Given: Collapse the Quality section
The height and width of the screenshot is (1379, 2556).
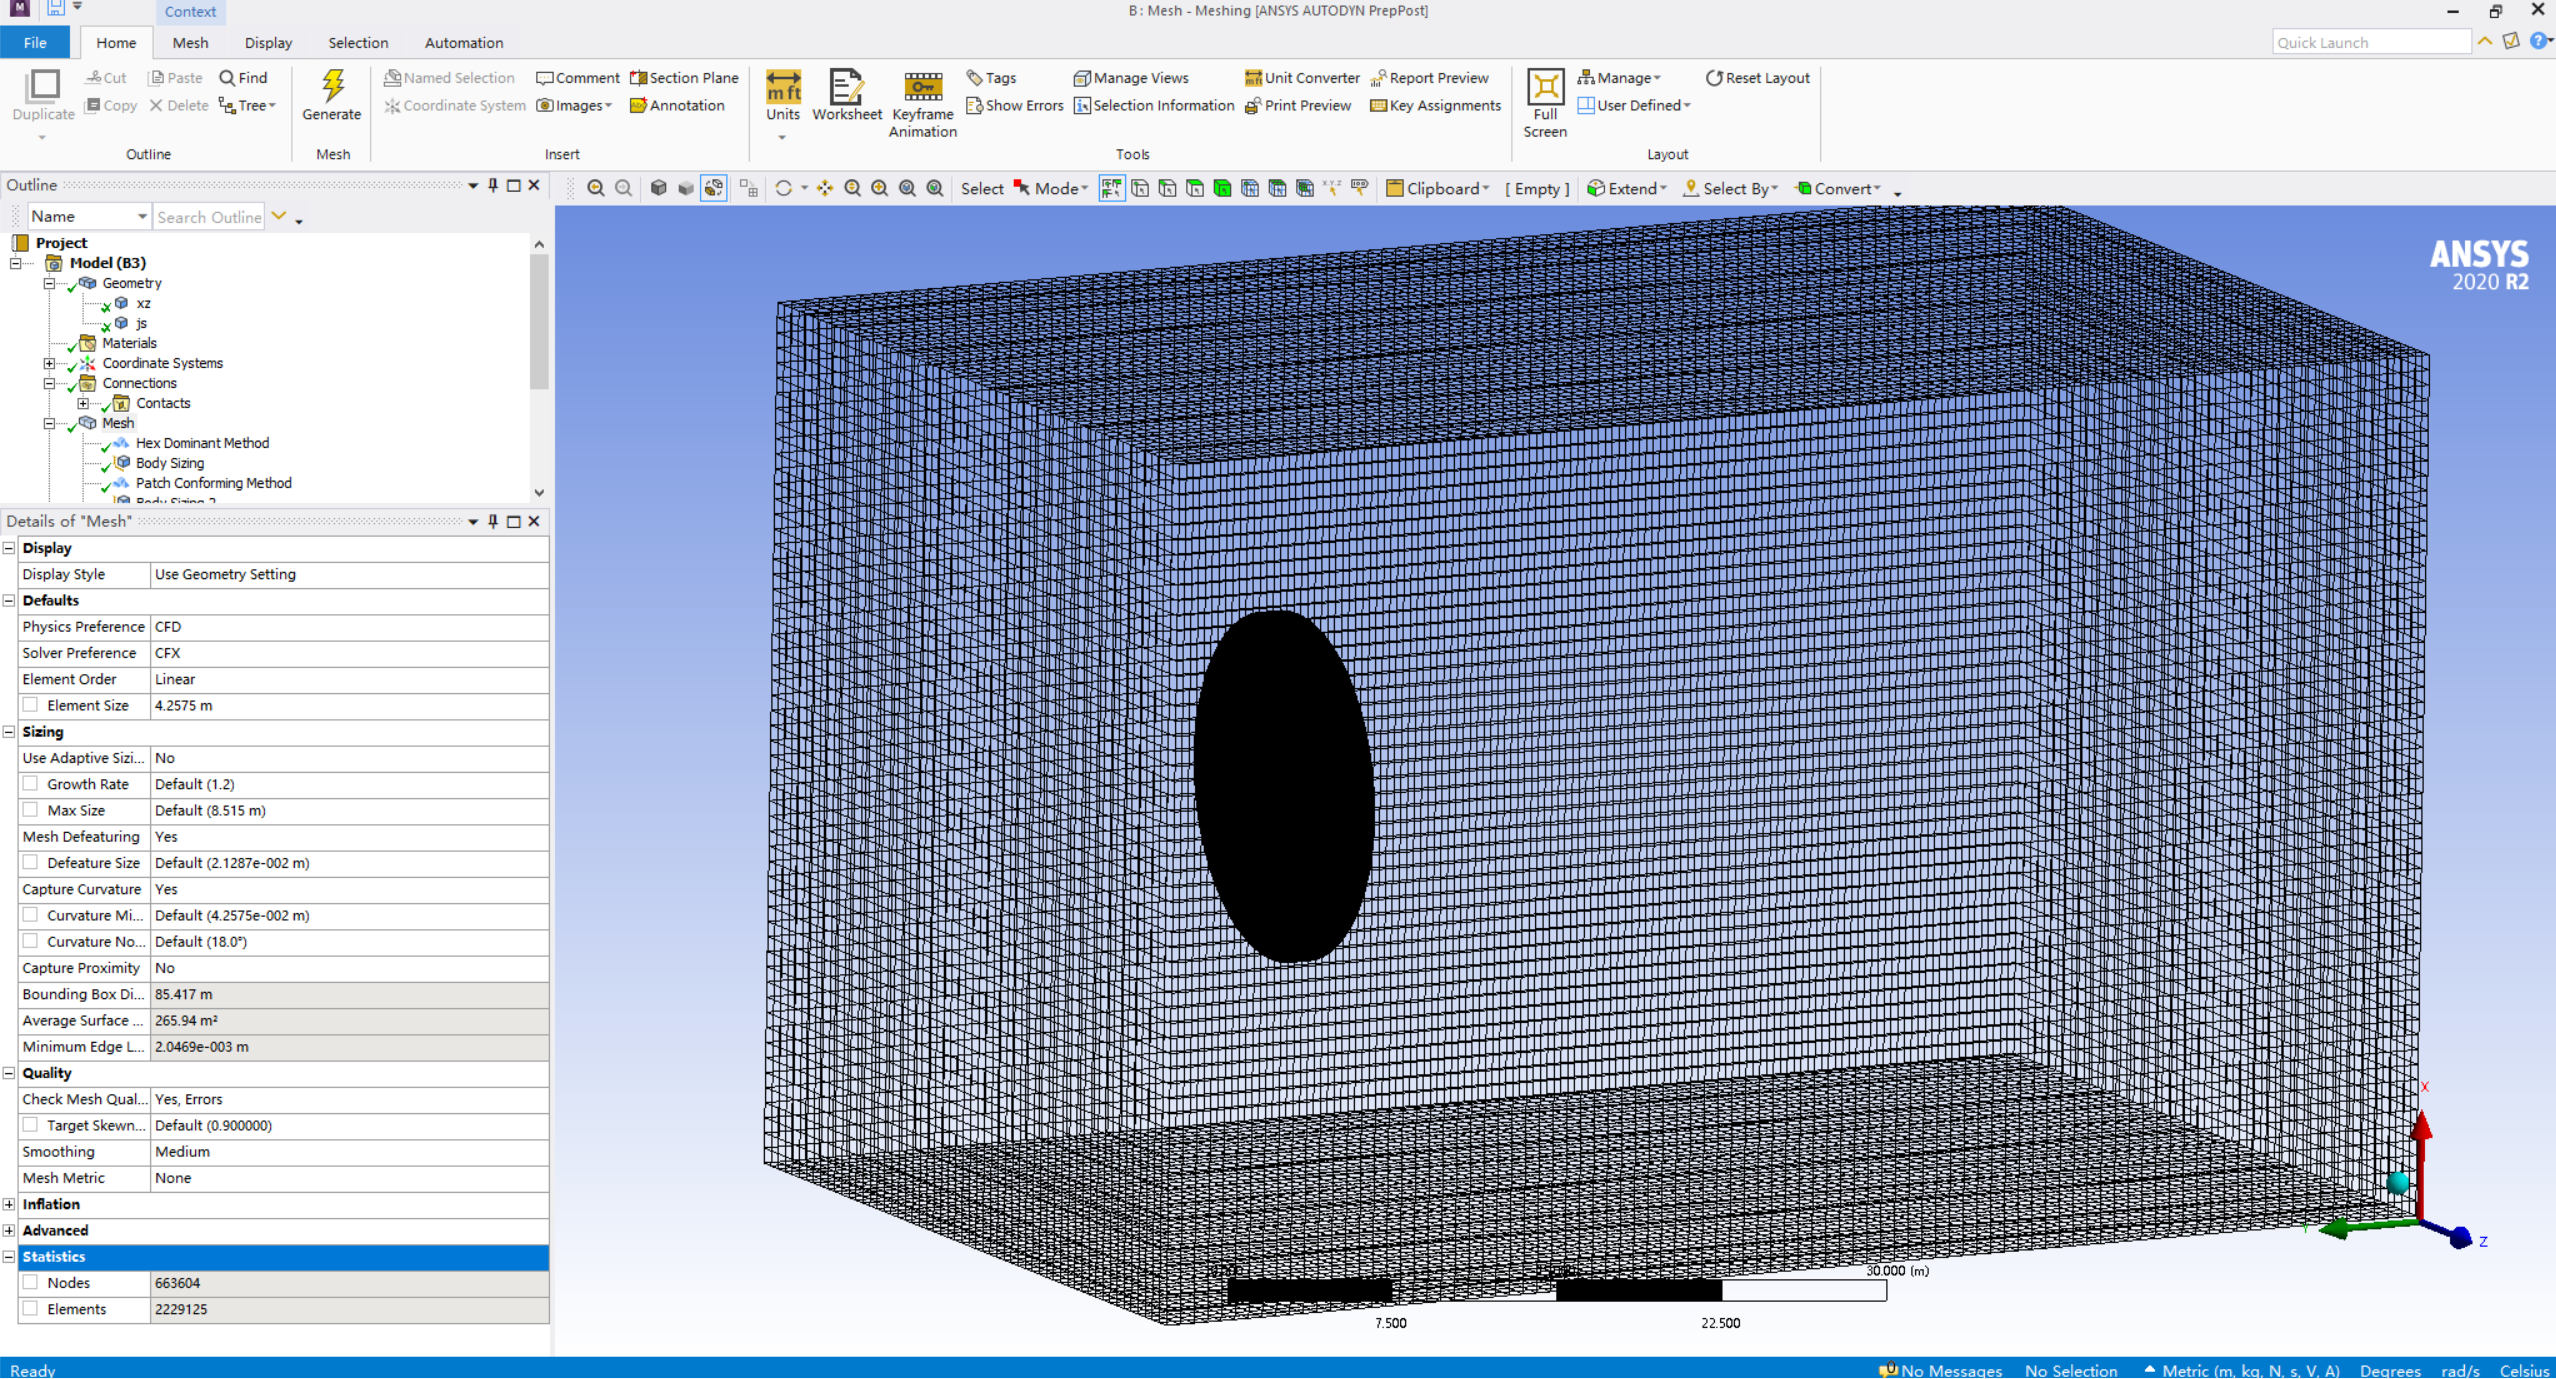Looking at the screenshot, I should tap(9, 1073).
